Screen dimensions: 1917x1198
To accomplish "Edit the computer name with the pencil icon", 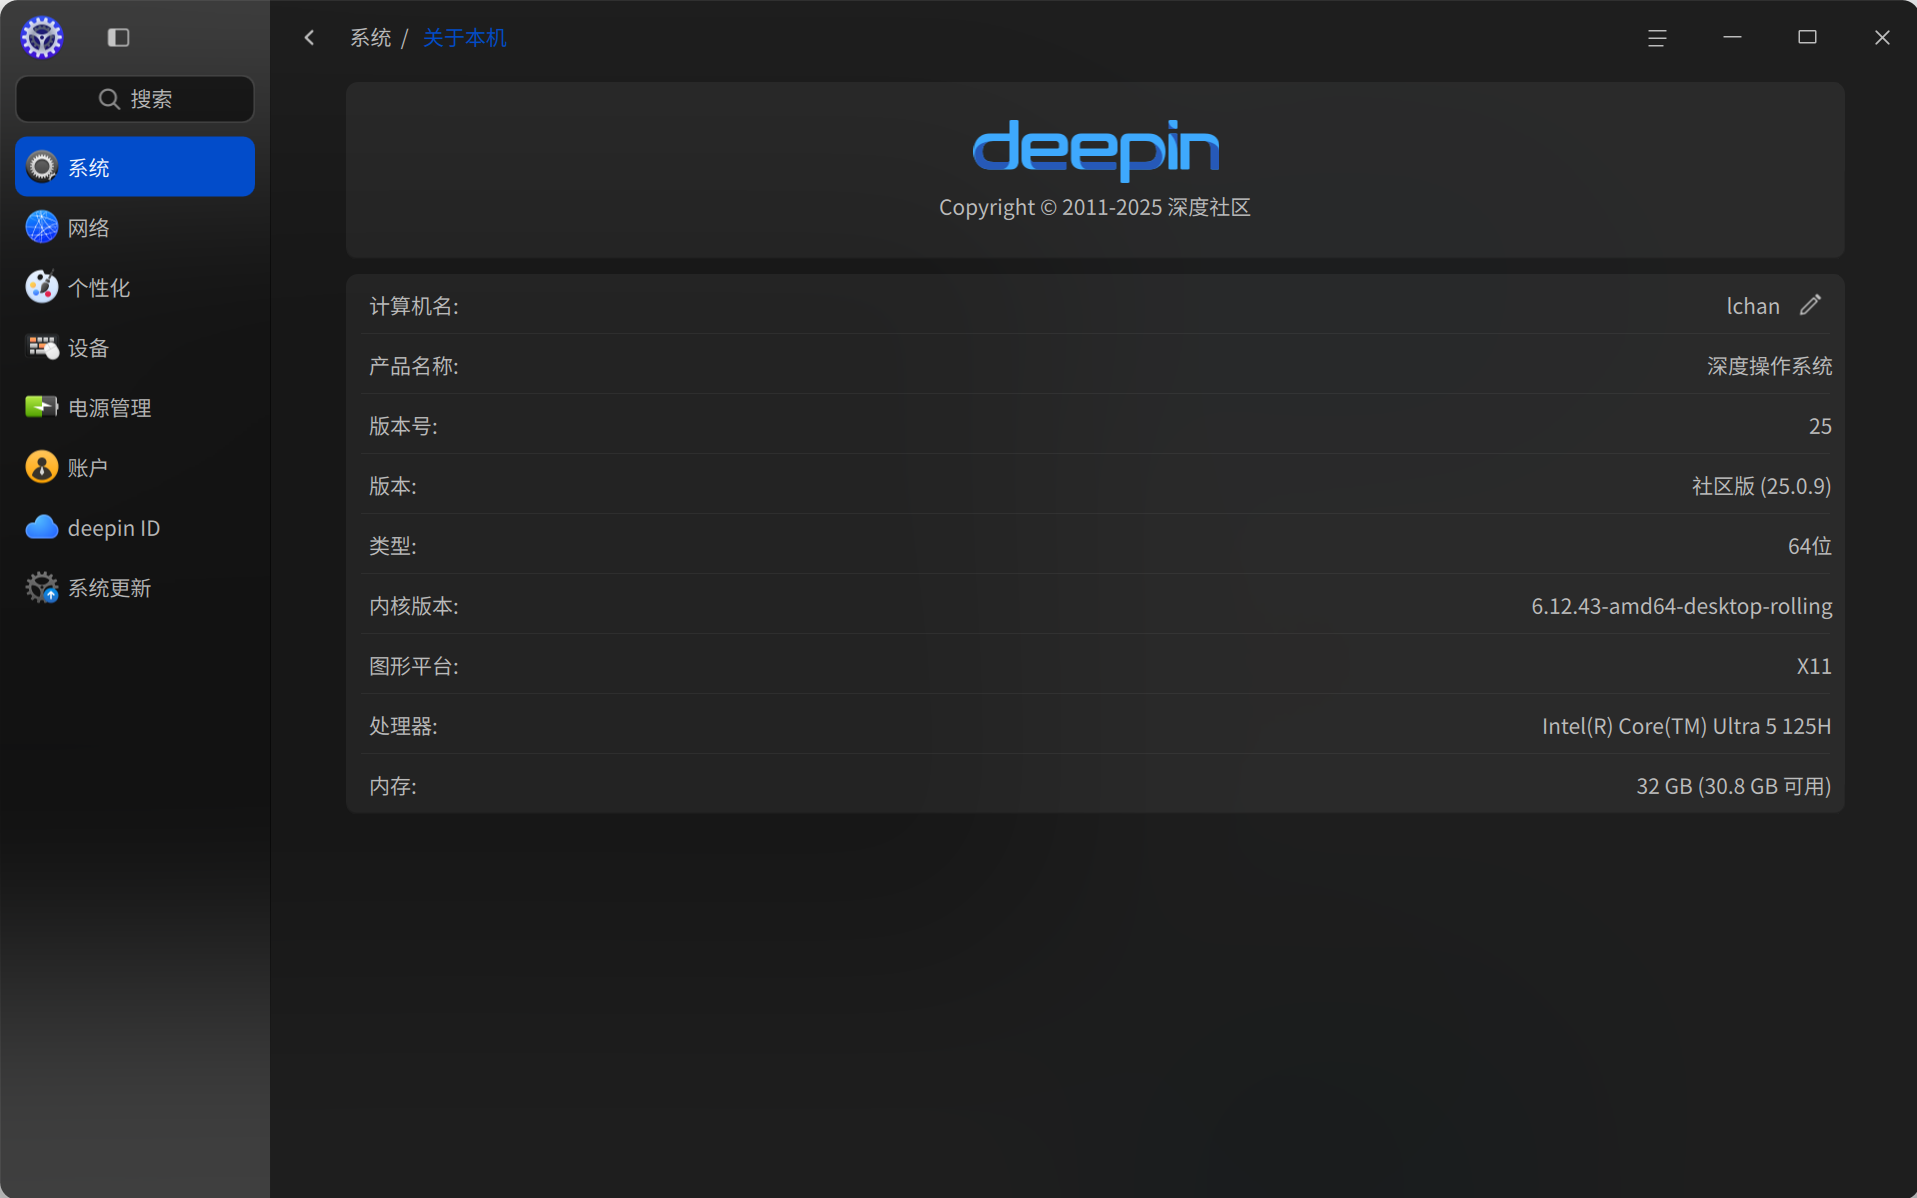I will [1810, 305].
